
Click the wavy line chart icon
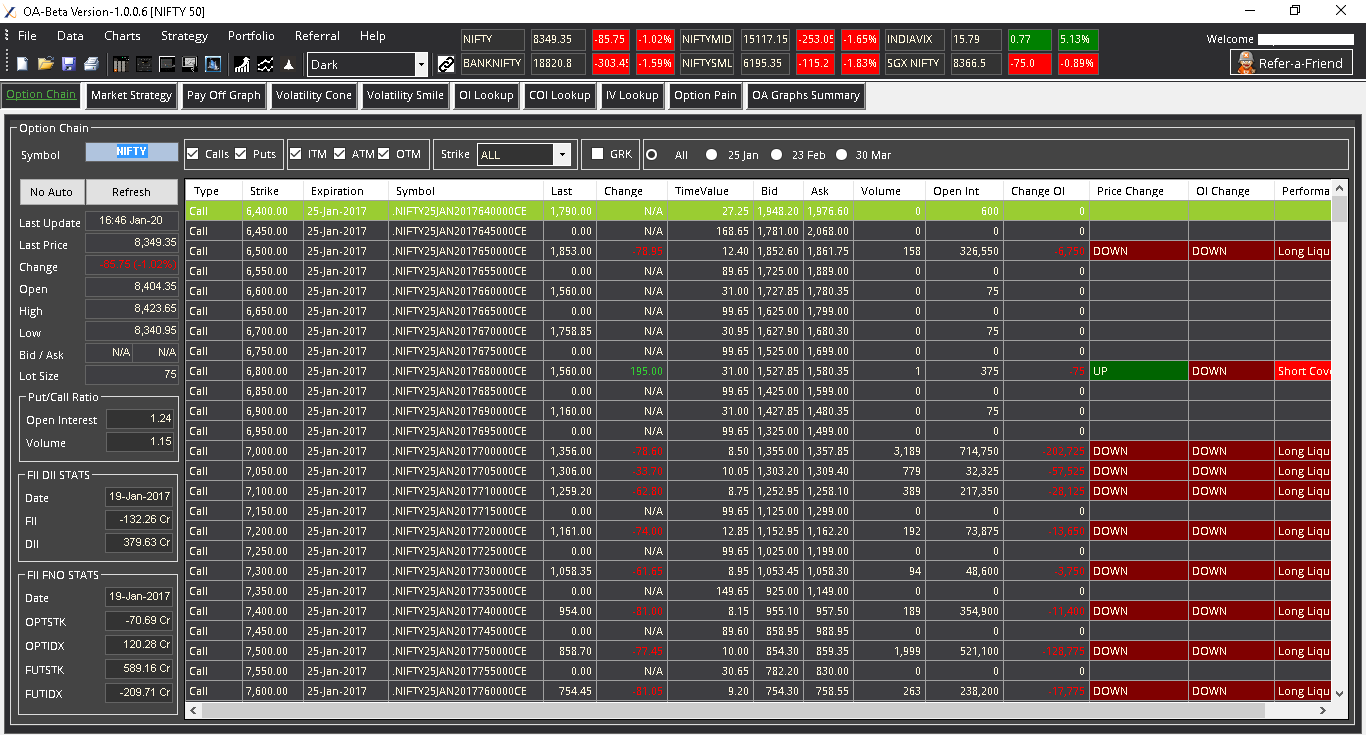click(x=266, y=64)
